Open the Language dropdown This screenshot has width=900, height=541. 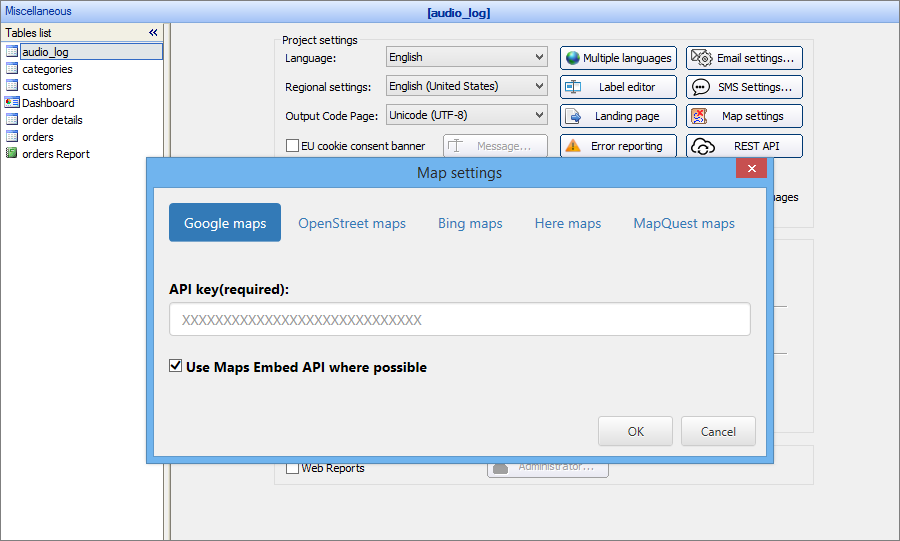coord(467,57)
